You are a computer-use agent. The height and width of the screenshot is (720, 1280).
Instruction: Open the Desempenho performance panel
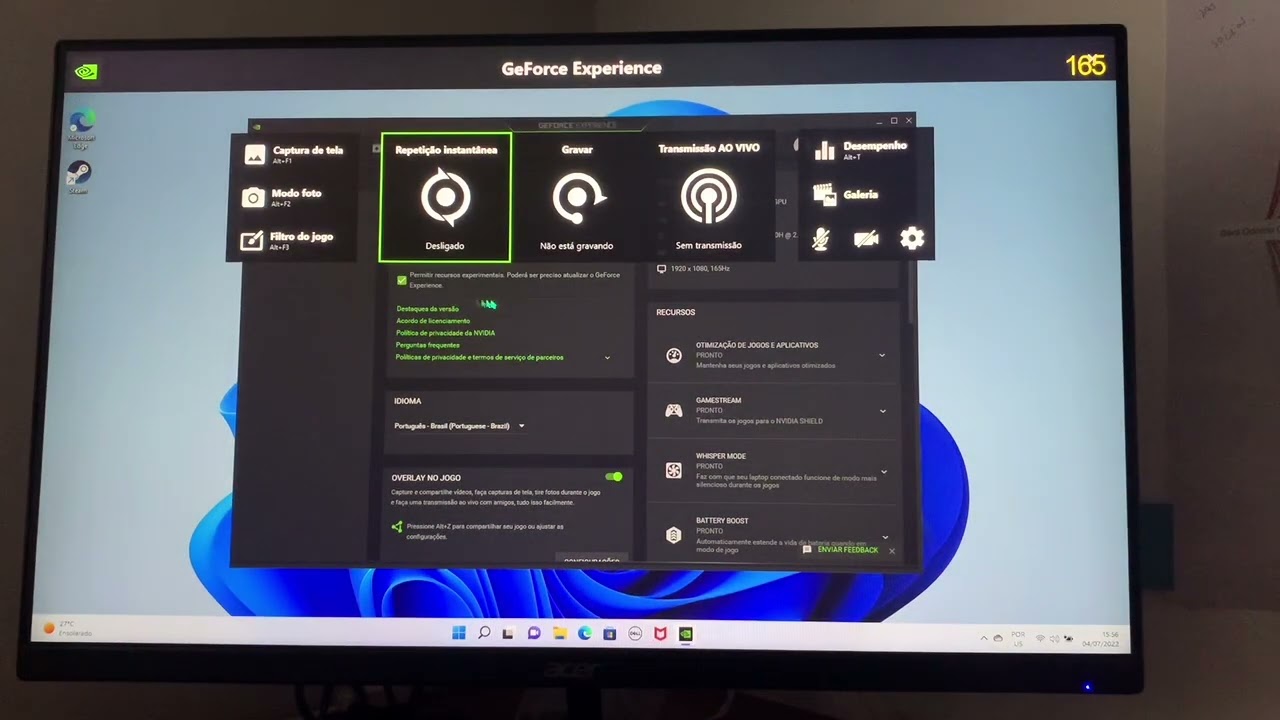(860, 150)
